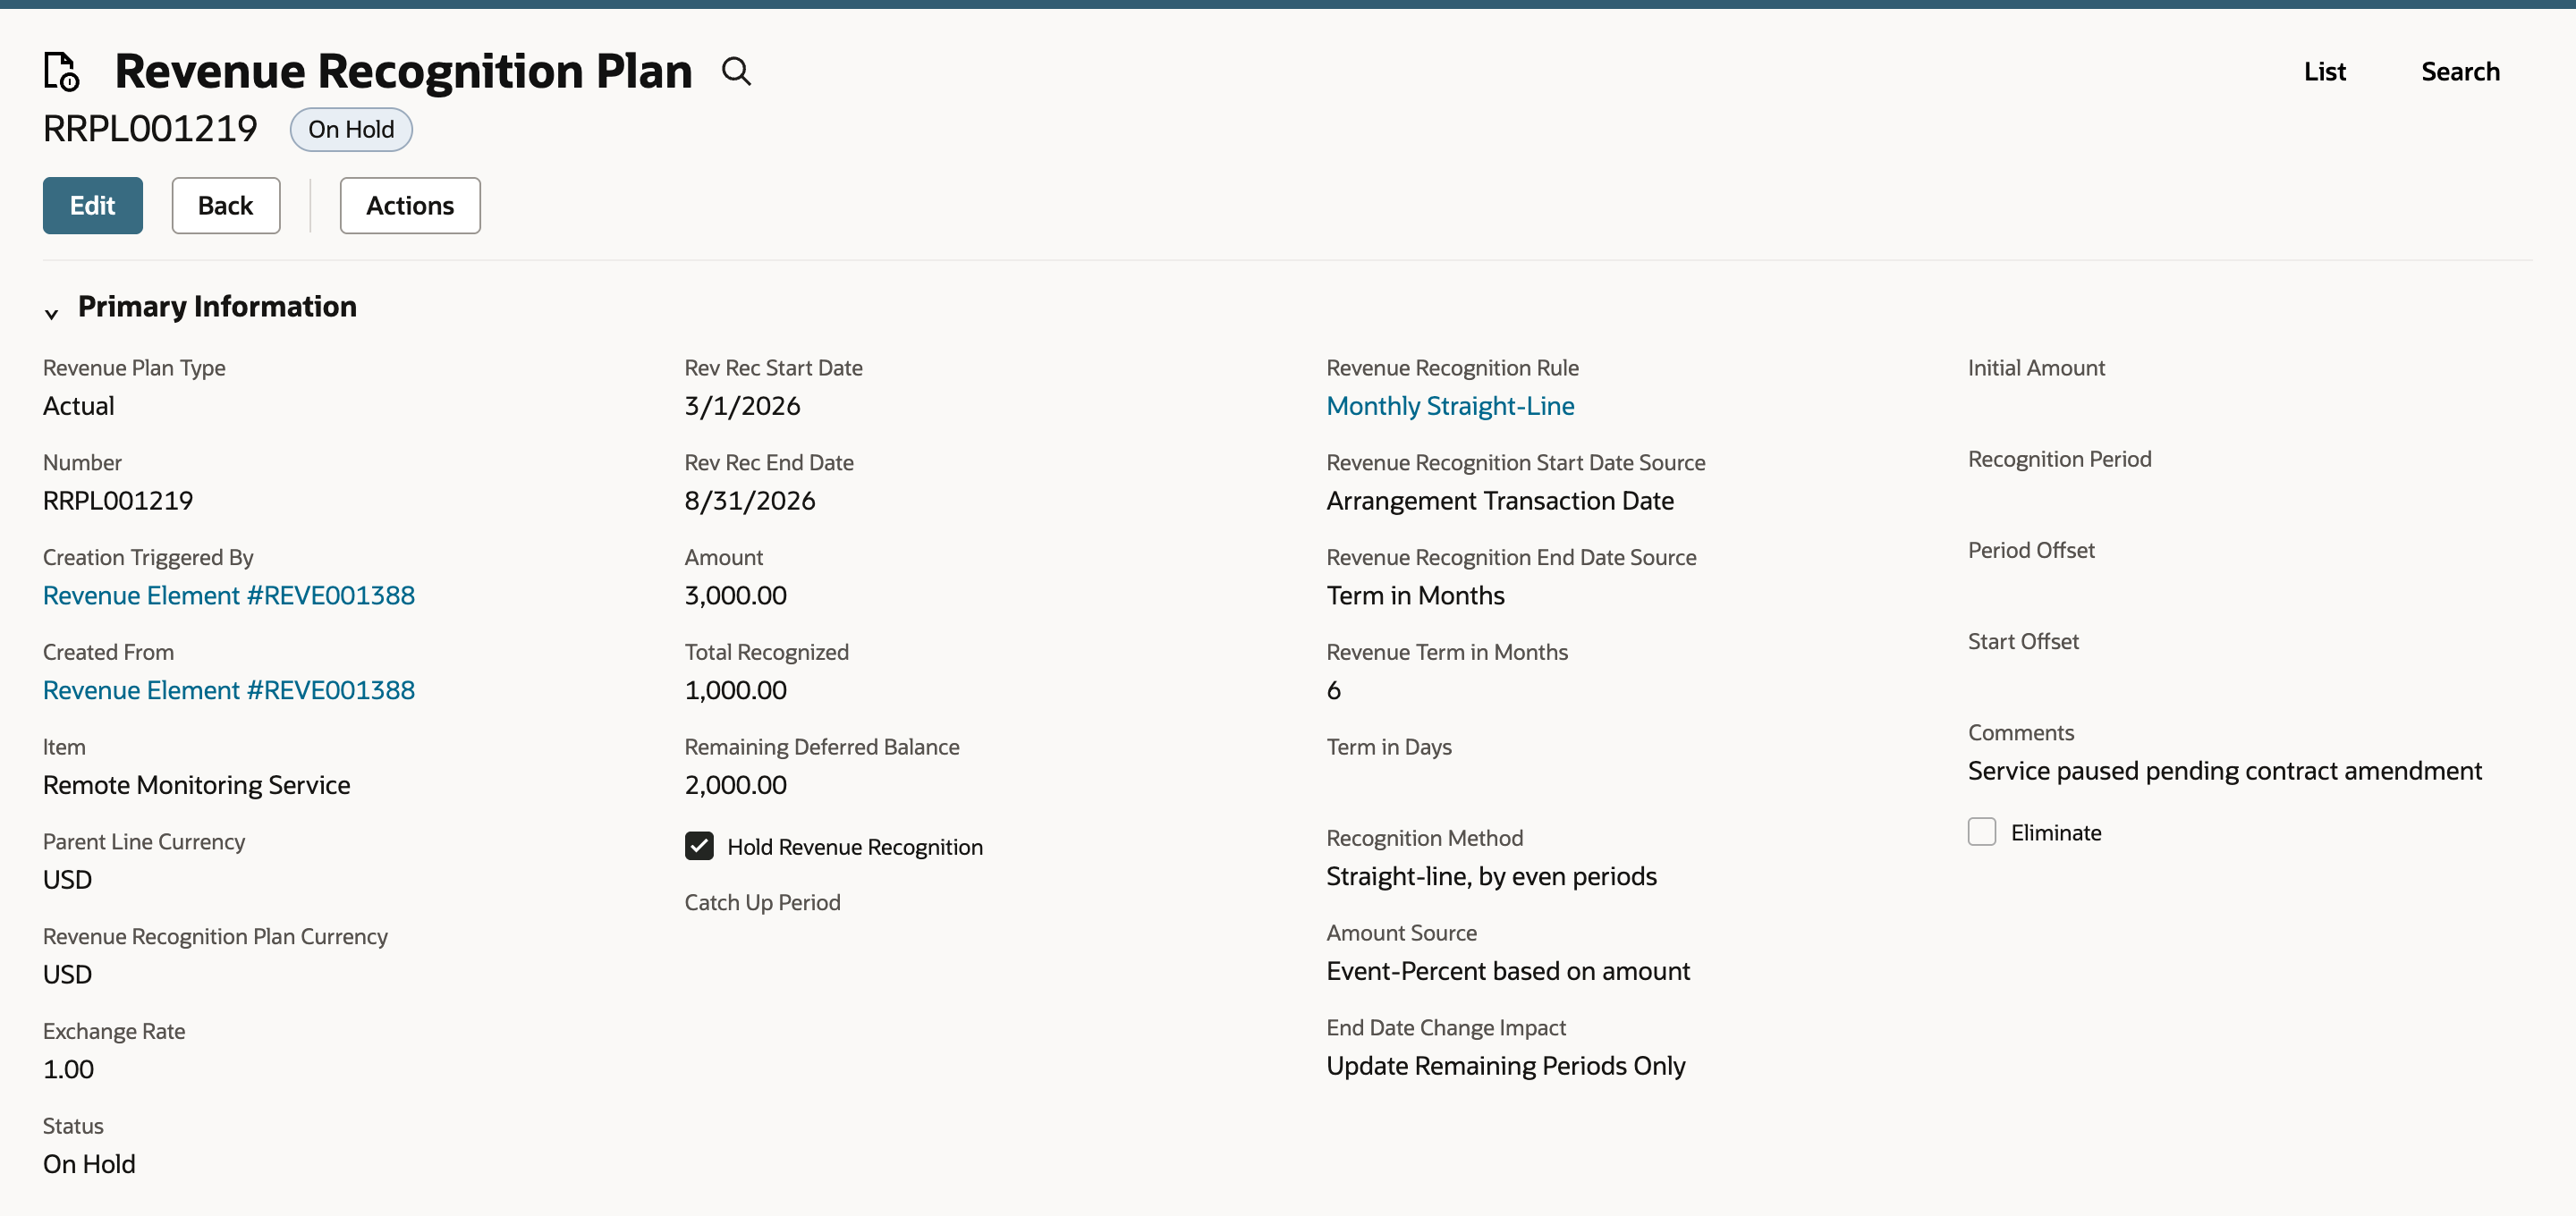
Task: Open Creation Triggered By Revenue Element #REVE001388
Action: pyautogui.click(x=229, y=596)
